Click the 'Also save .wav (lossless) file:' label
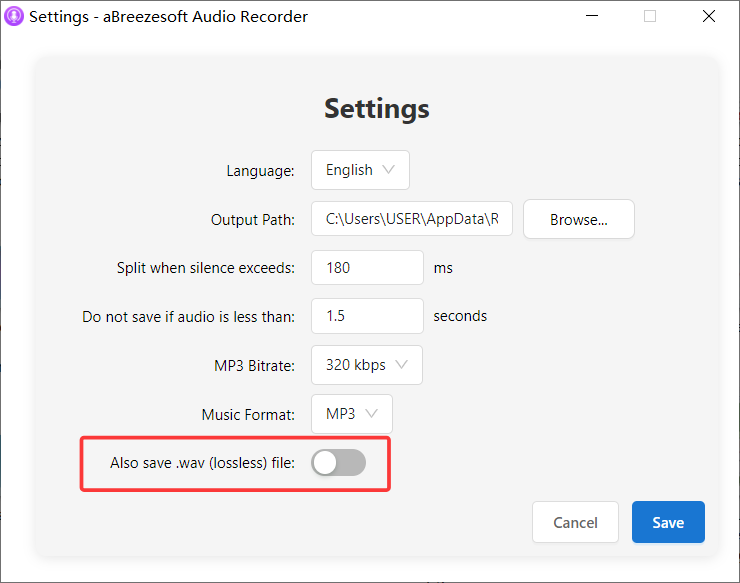 (x=202, y=463)
